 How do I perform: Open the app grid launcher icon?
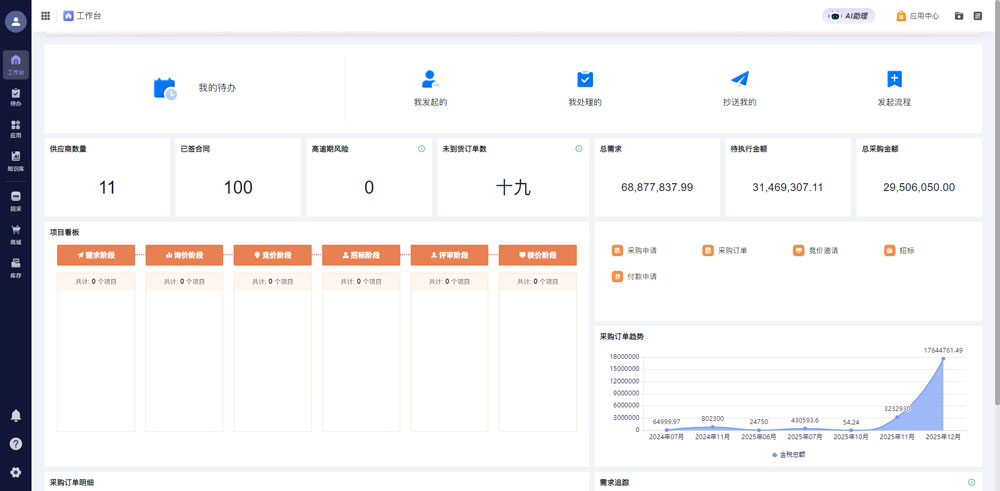46,16
